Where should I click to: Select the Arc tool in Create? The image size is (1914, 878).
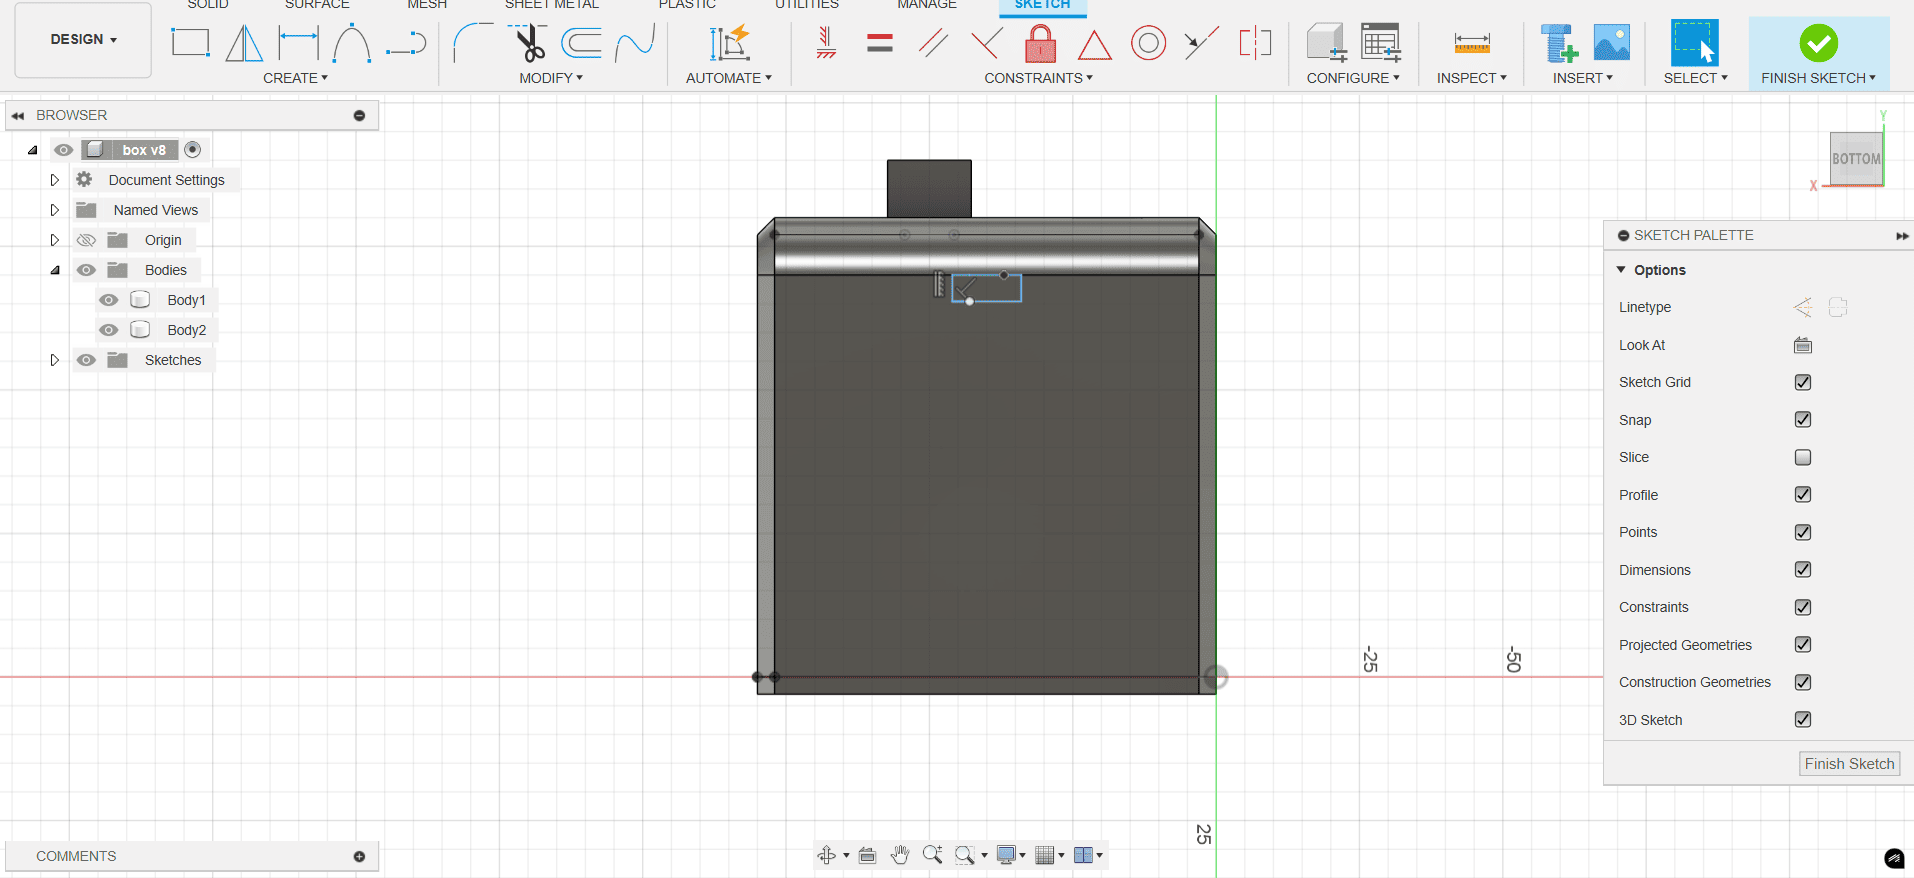click(x=352, y=43)
